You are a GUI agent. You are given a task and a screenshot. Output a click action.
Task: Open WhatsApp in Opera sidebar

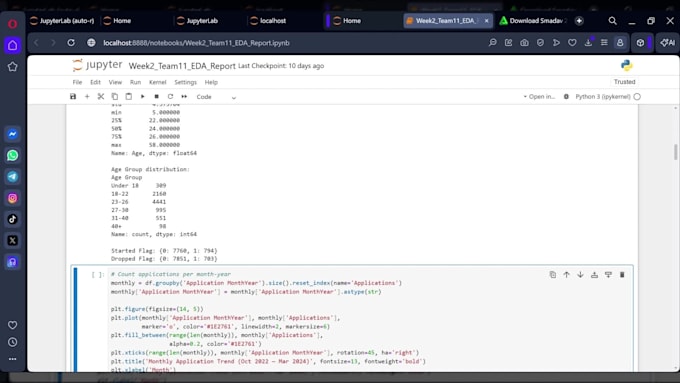[x=13, y=155]
